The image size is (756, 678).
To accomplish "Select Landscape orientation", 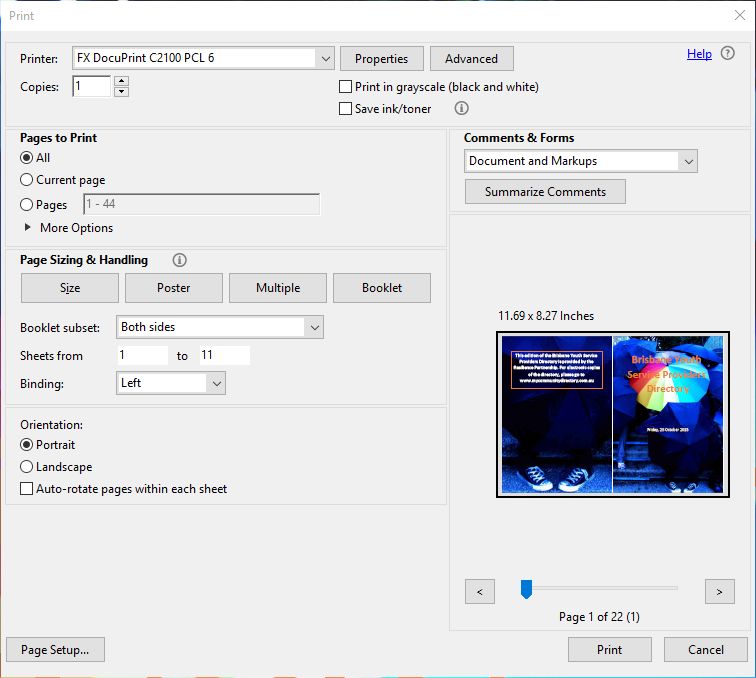I will pyautogui.click(x=27, y=467).
